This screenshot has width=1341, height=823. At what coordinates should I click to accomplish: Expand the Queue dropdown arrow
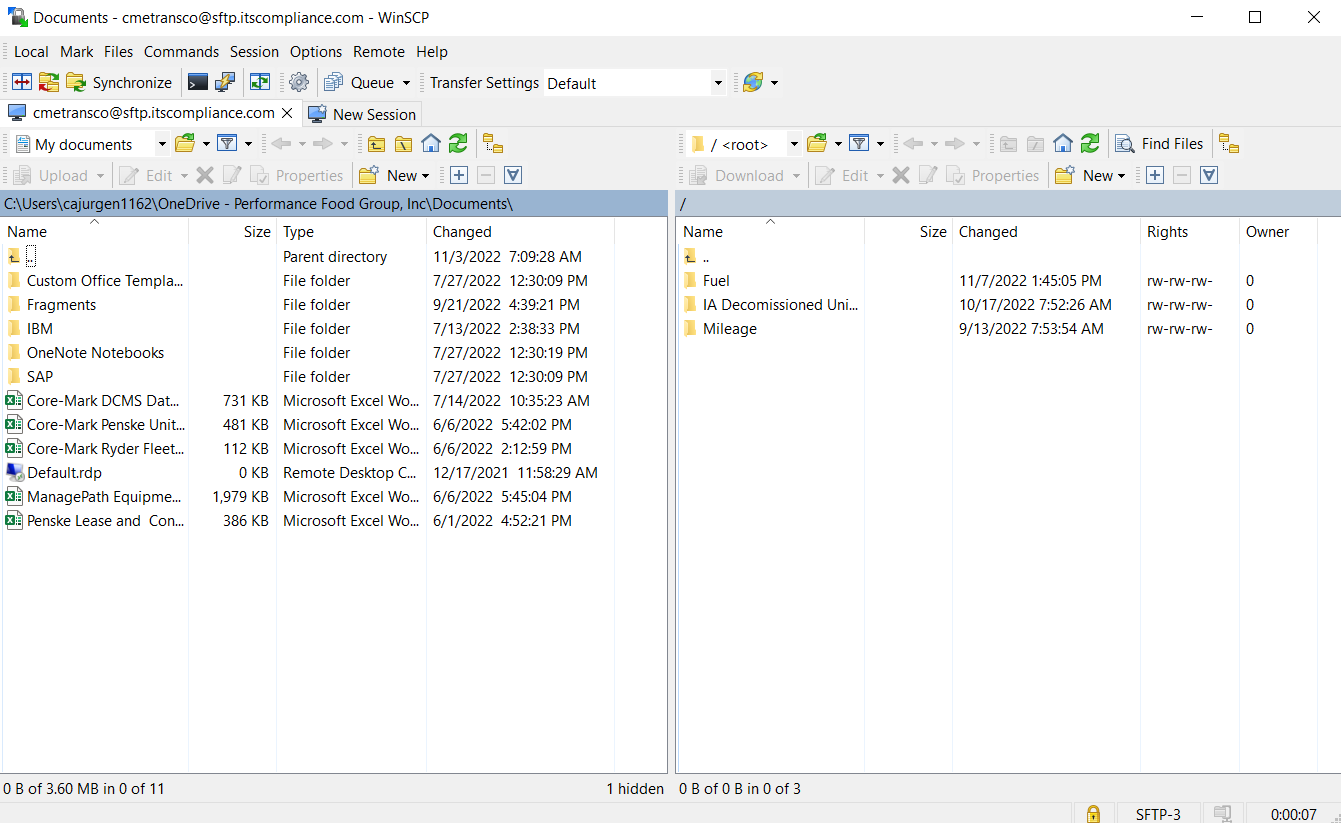(406, 83)
